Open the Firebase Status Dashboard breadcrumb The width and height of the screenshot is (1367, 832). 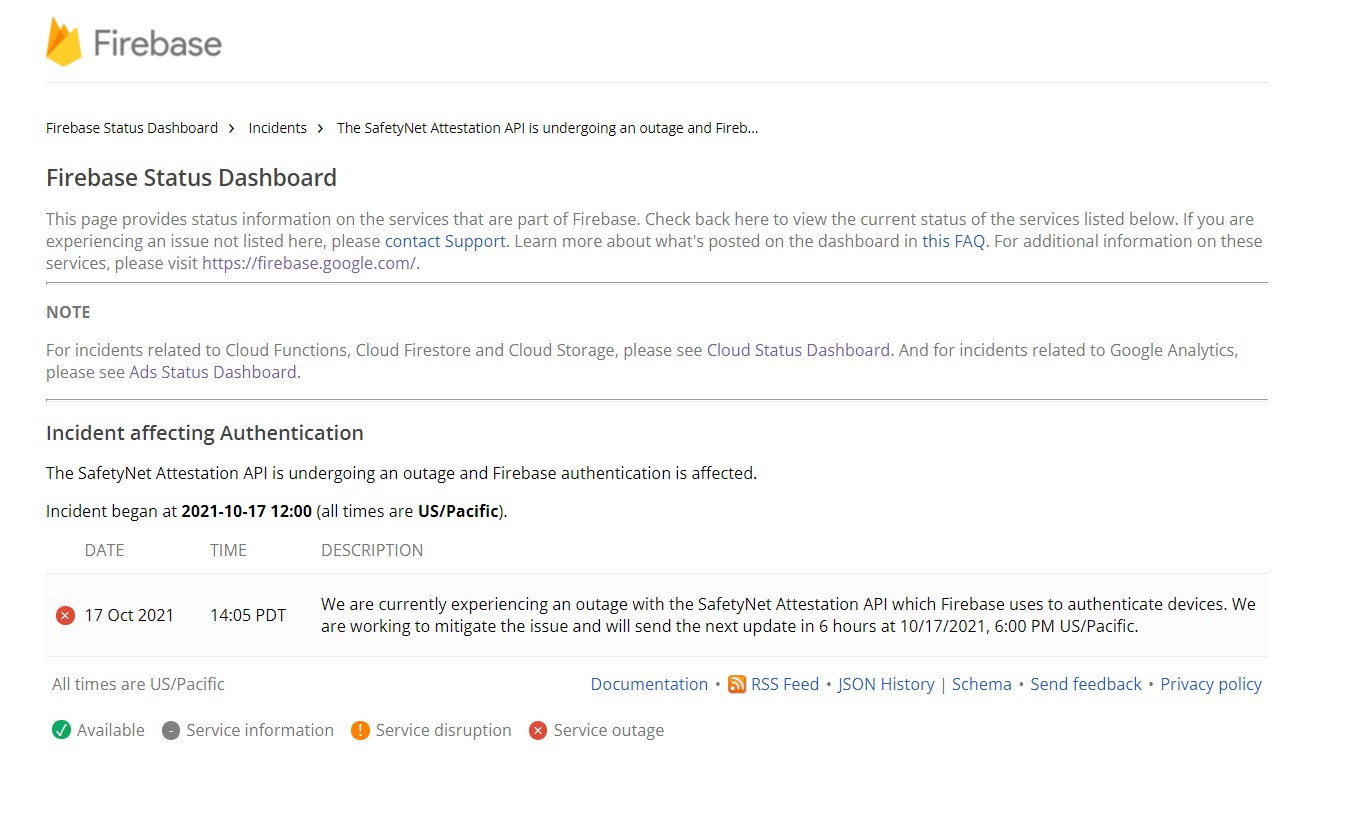tap(132, 128)
